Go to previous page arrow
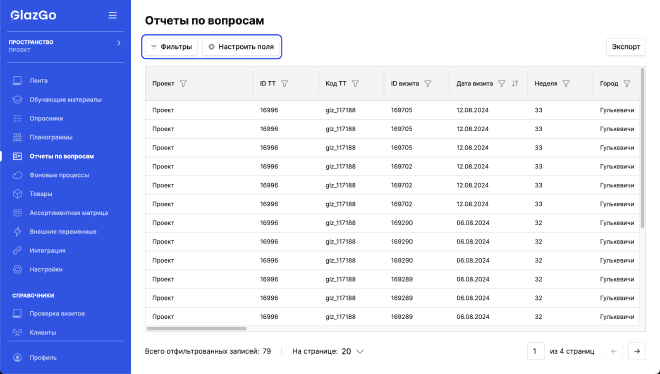This screenshot has width=660, height=374. point(614,351)
